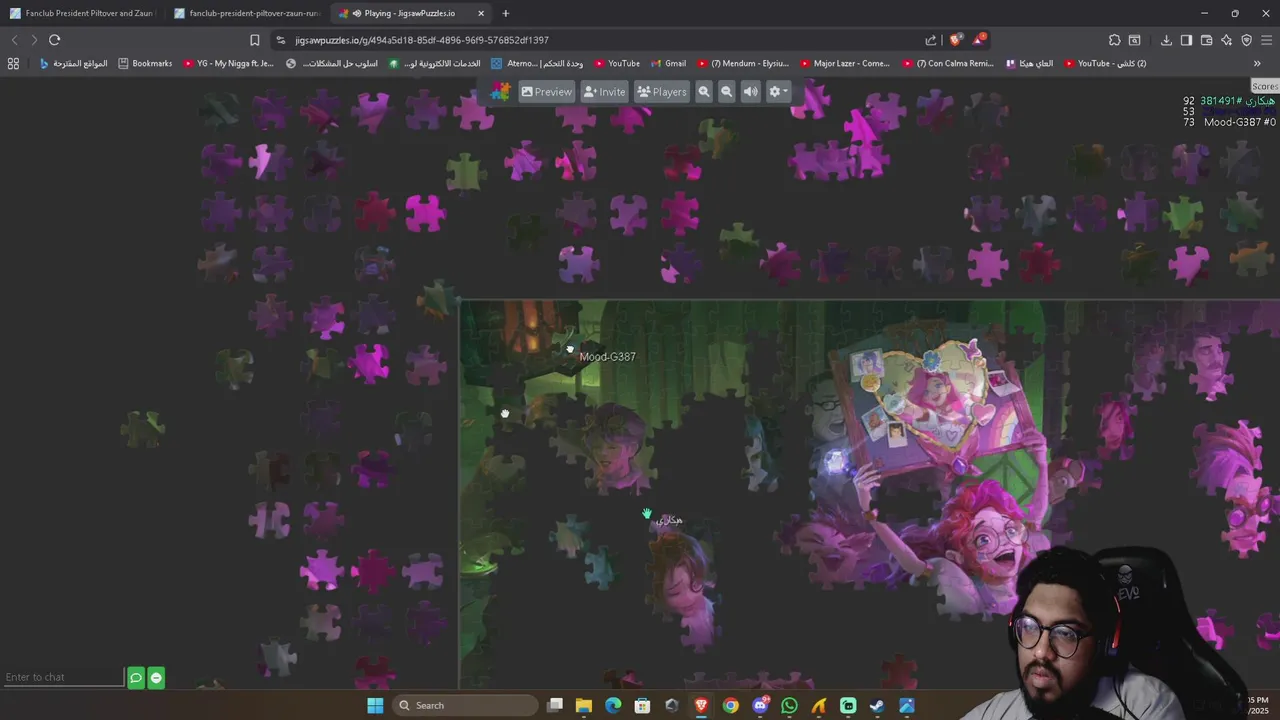Screen dimensions: 1280x720
Task: Click the chat message input field
Action: point(63,677)
